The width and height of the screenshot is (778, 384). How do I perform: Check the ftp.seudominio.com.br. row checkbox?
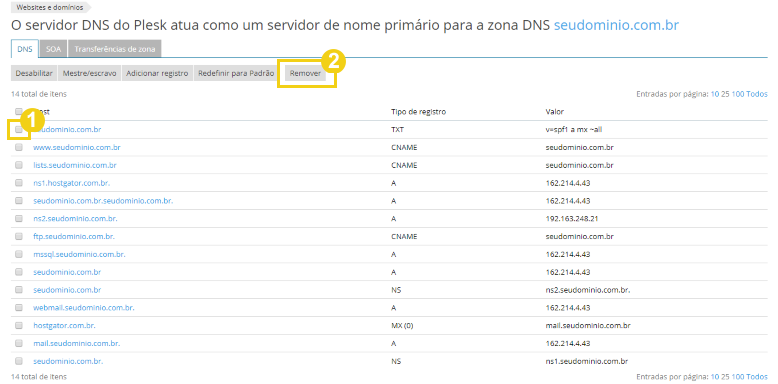(19, 236)
